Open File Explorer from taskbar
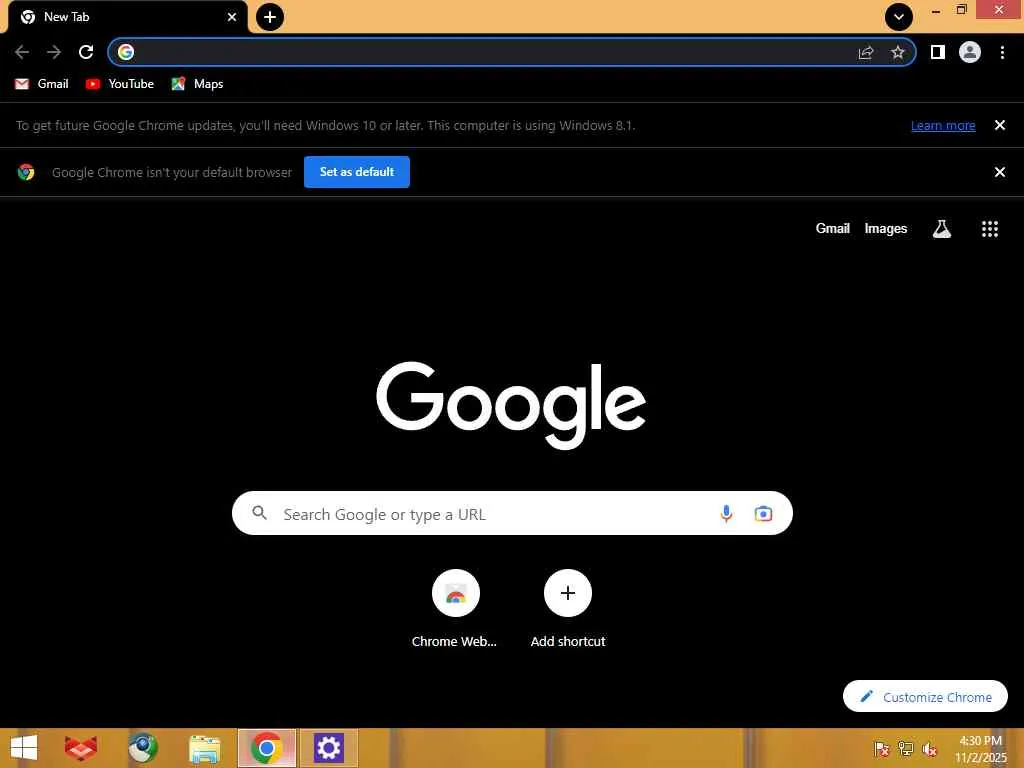 click(x=204, y=748)
